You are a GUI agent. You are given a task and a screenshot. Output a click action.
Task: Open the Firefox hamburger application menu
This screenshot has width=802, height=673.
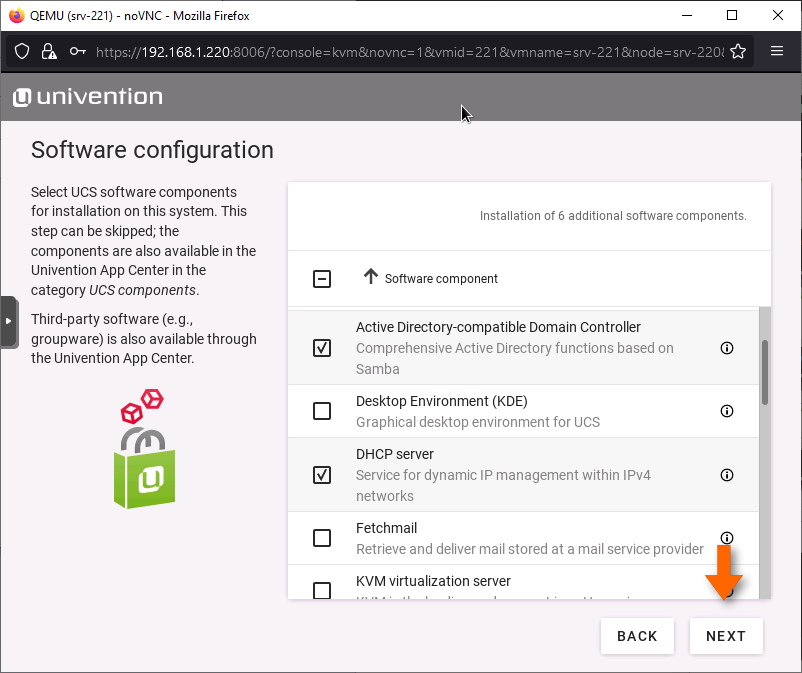[777, 51]
